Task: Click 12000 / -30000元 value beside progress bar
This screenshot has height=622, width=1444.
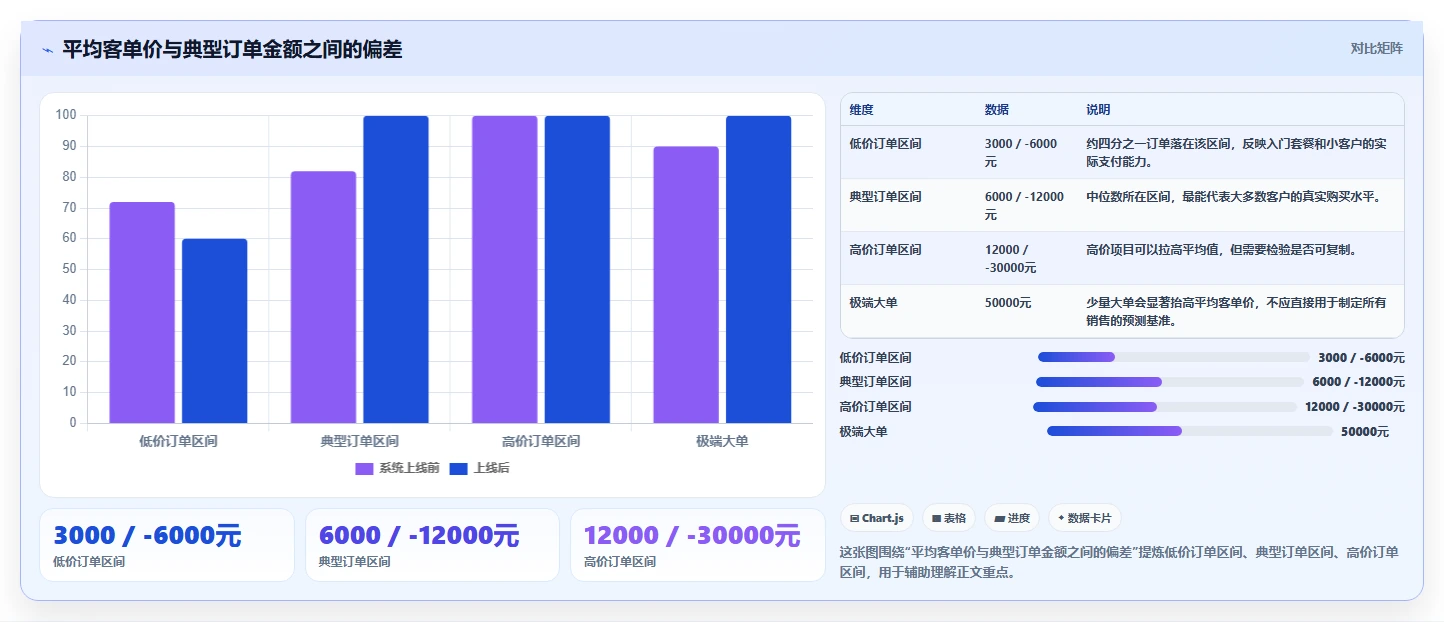Action: (1355, 407)
